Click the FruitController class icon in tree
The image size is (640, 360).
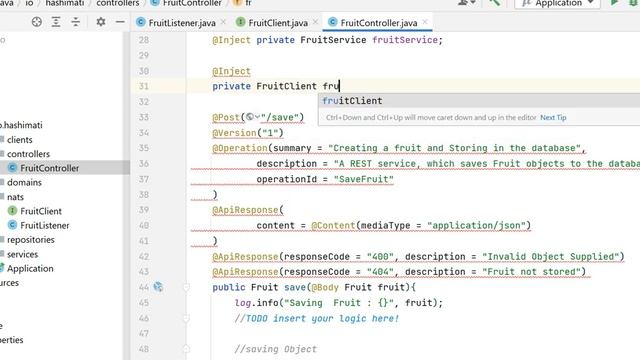coord(12,168)
